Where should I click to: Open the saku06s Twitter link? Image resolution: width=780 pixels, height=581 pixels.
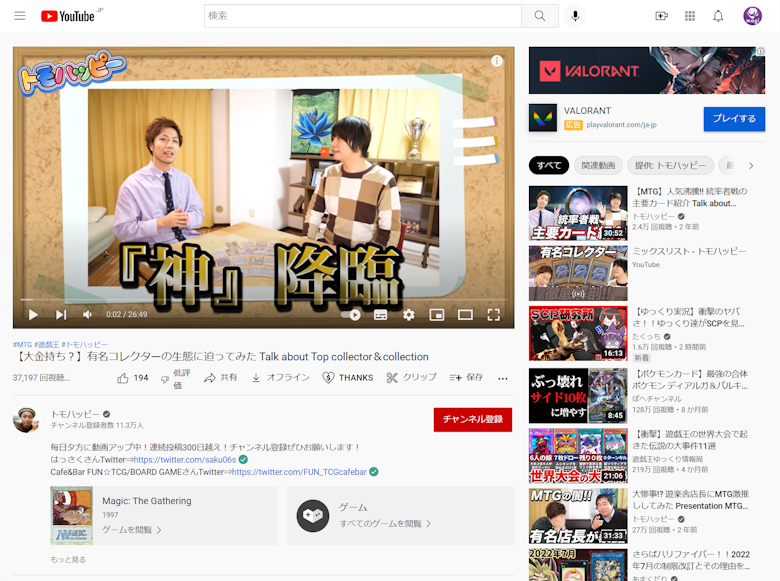point(185,460)
